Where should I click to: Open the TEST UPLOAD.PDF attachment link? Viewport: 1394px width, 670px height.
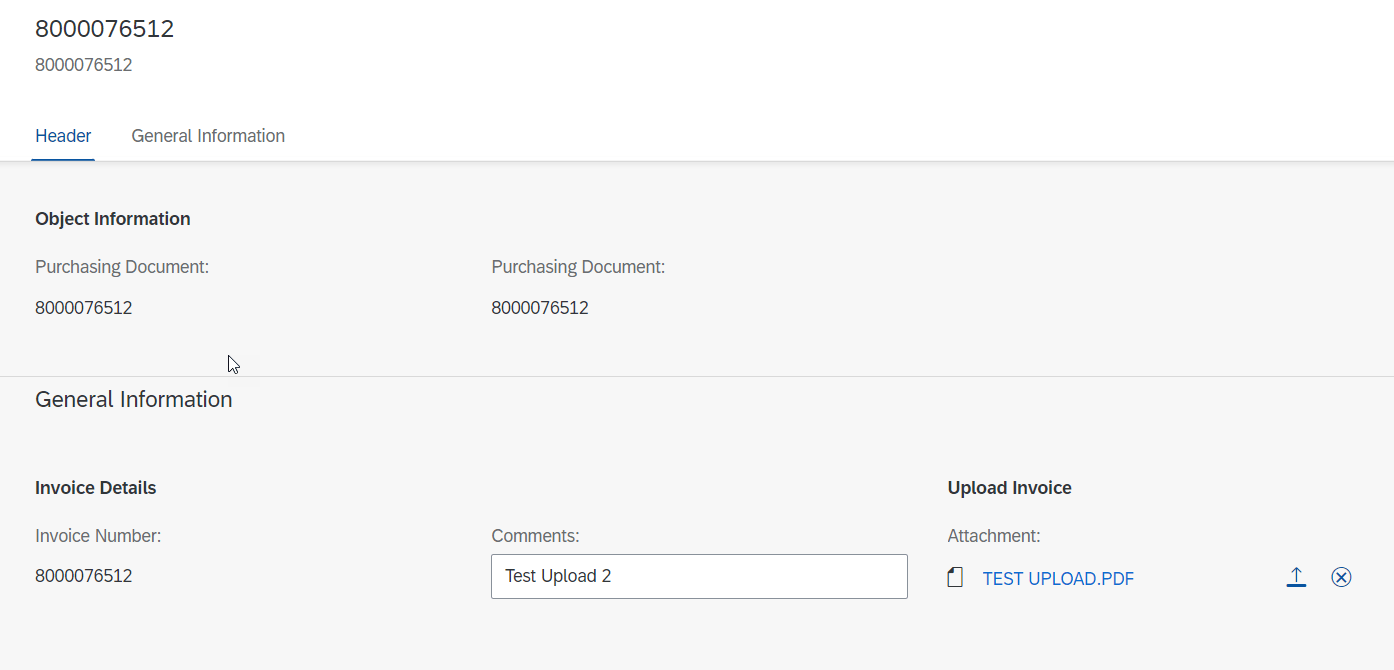(x=1058, y=578)
